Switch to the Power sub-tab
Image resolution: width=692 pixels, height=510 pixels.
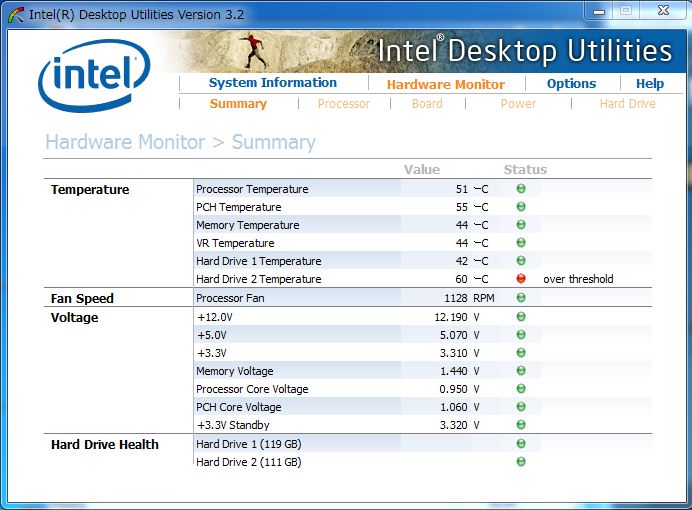[x=518, y=104]
